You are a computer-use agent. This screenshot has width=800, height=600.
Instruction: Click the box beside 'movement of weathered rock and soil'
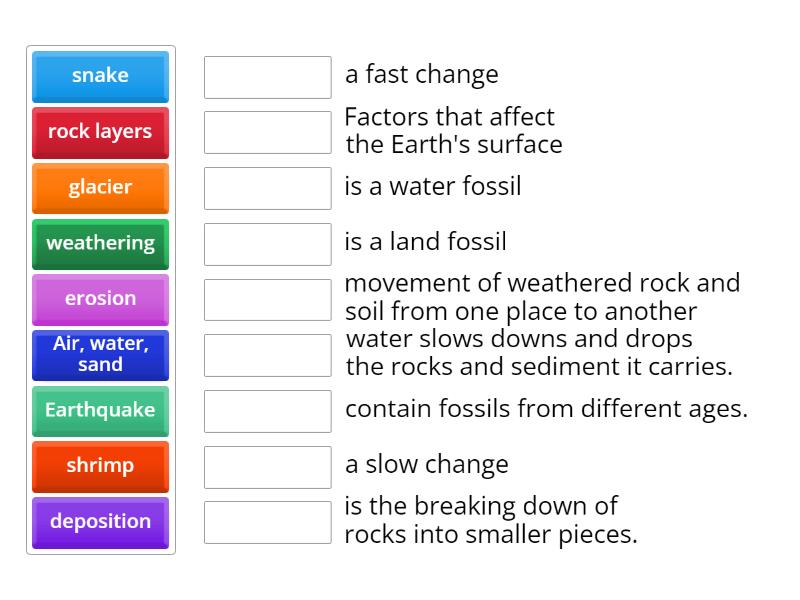pos(266,298)
